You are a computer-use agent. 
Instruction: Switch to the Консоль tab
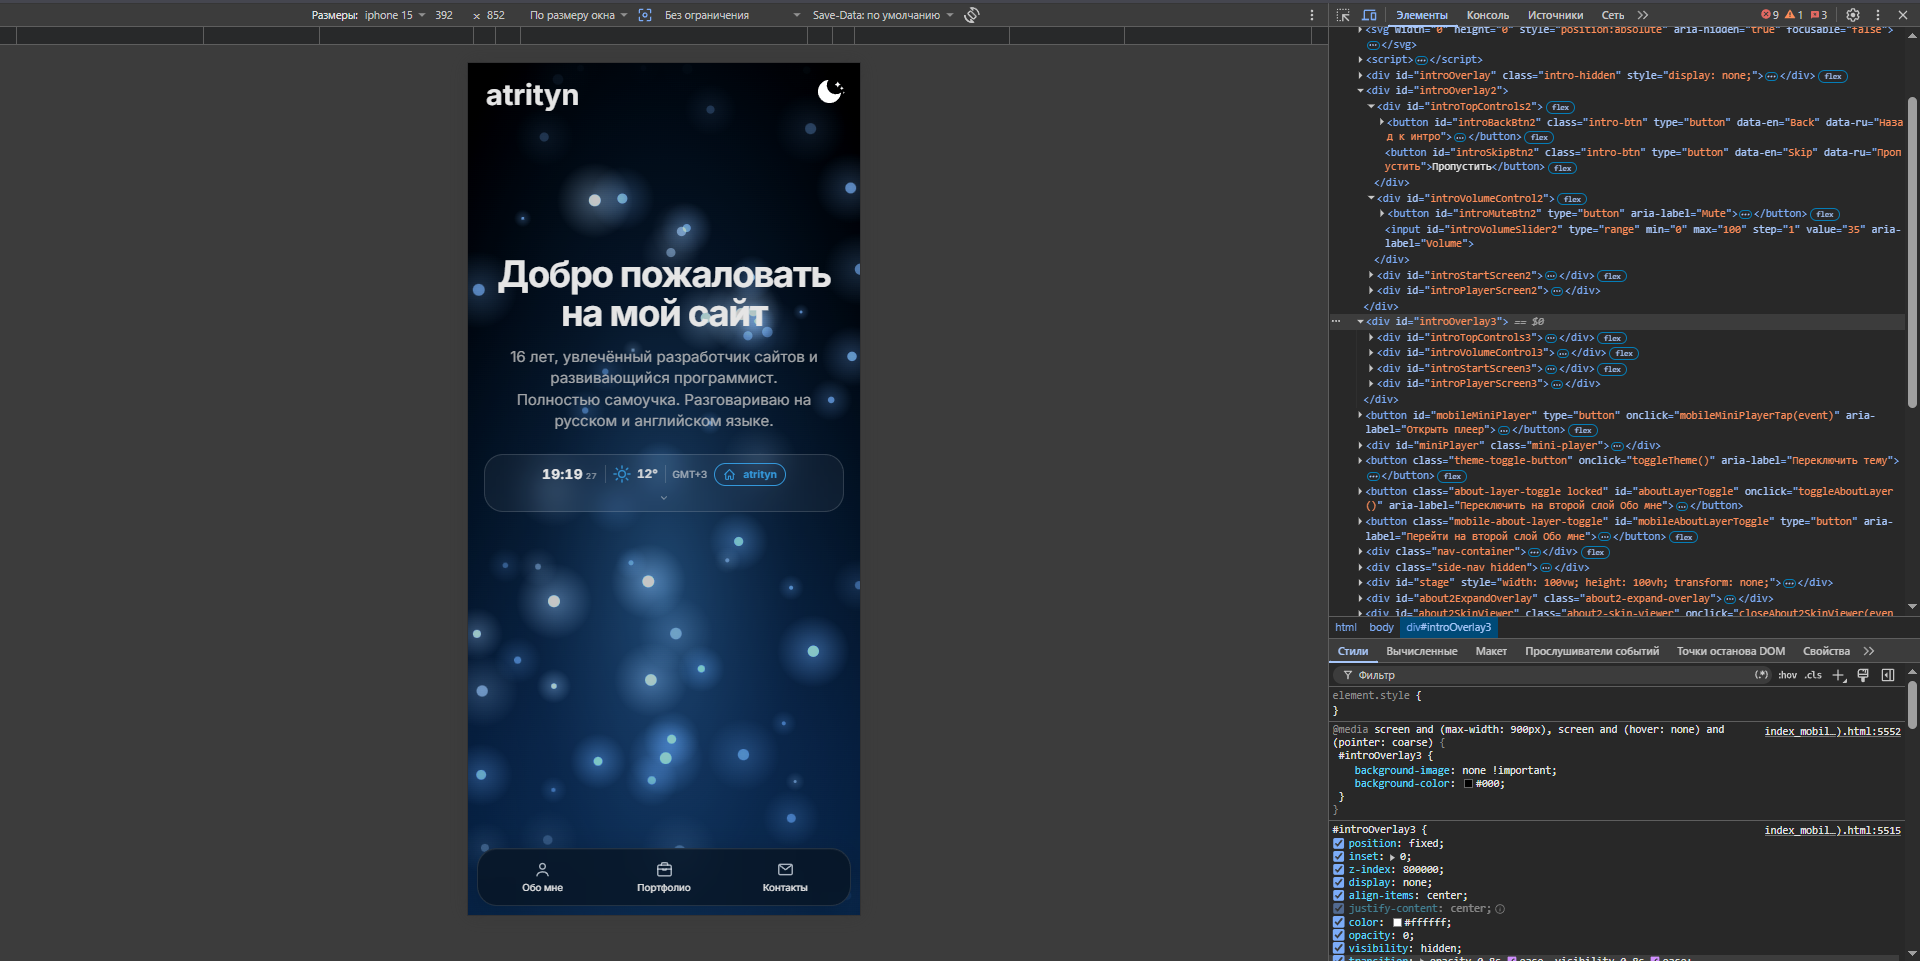click(1488, 15)
